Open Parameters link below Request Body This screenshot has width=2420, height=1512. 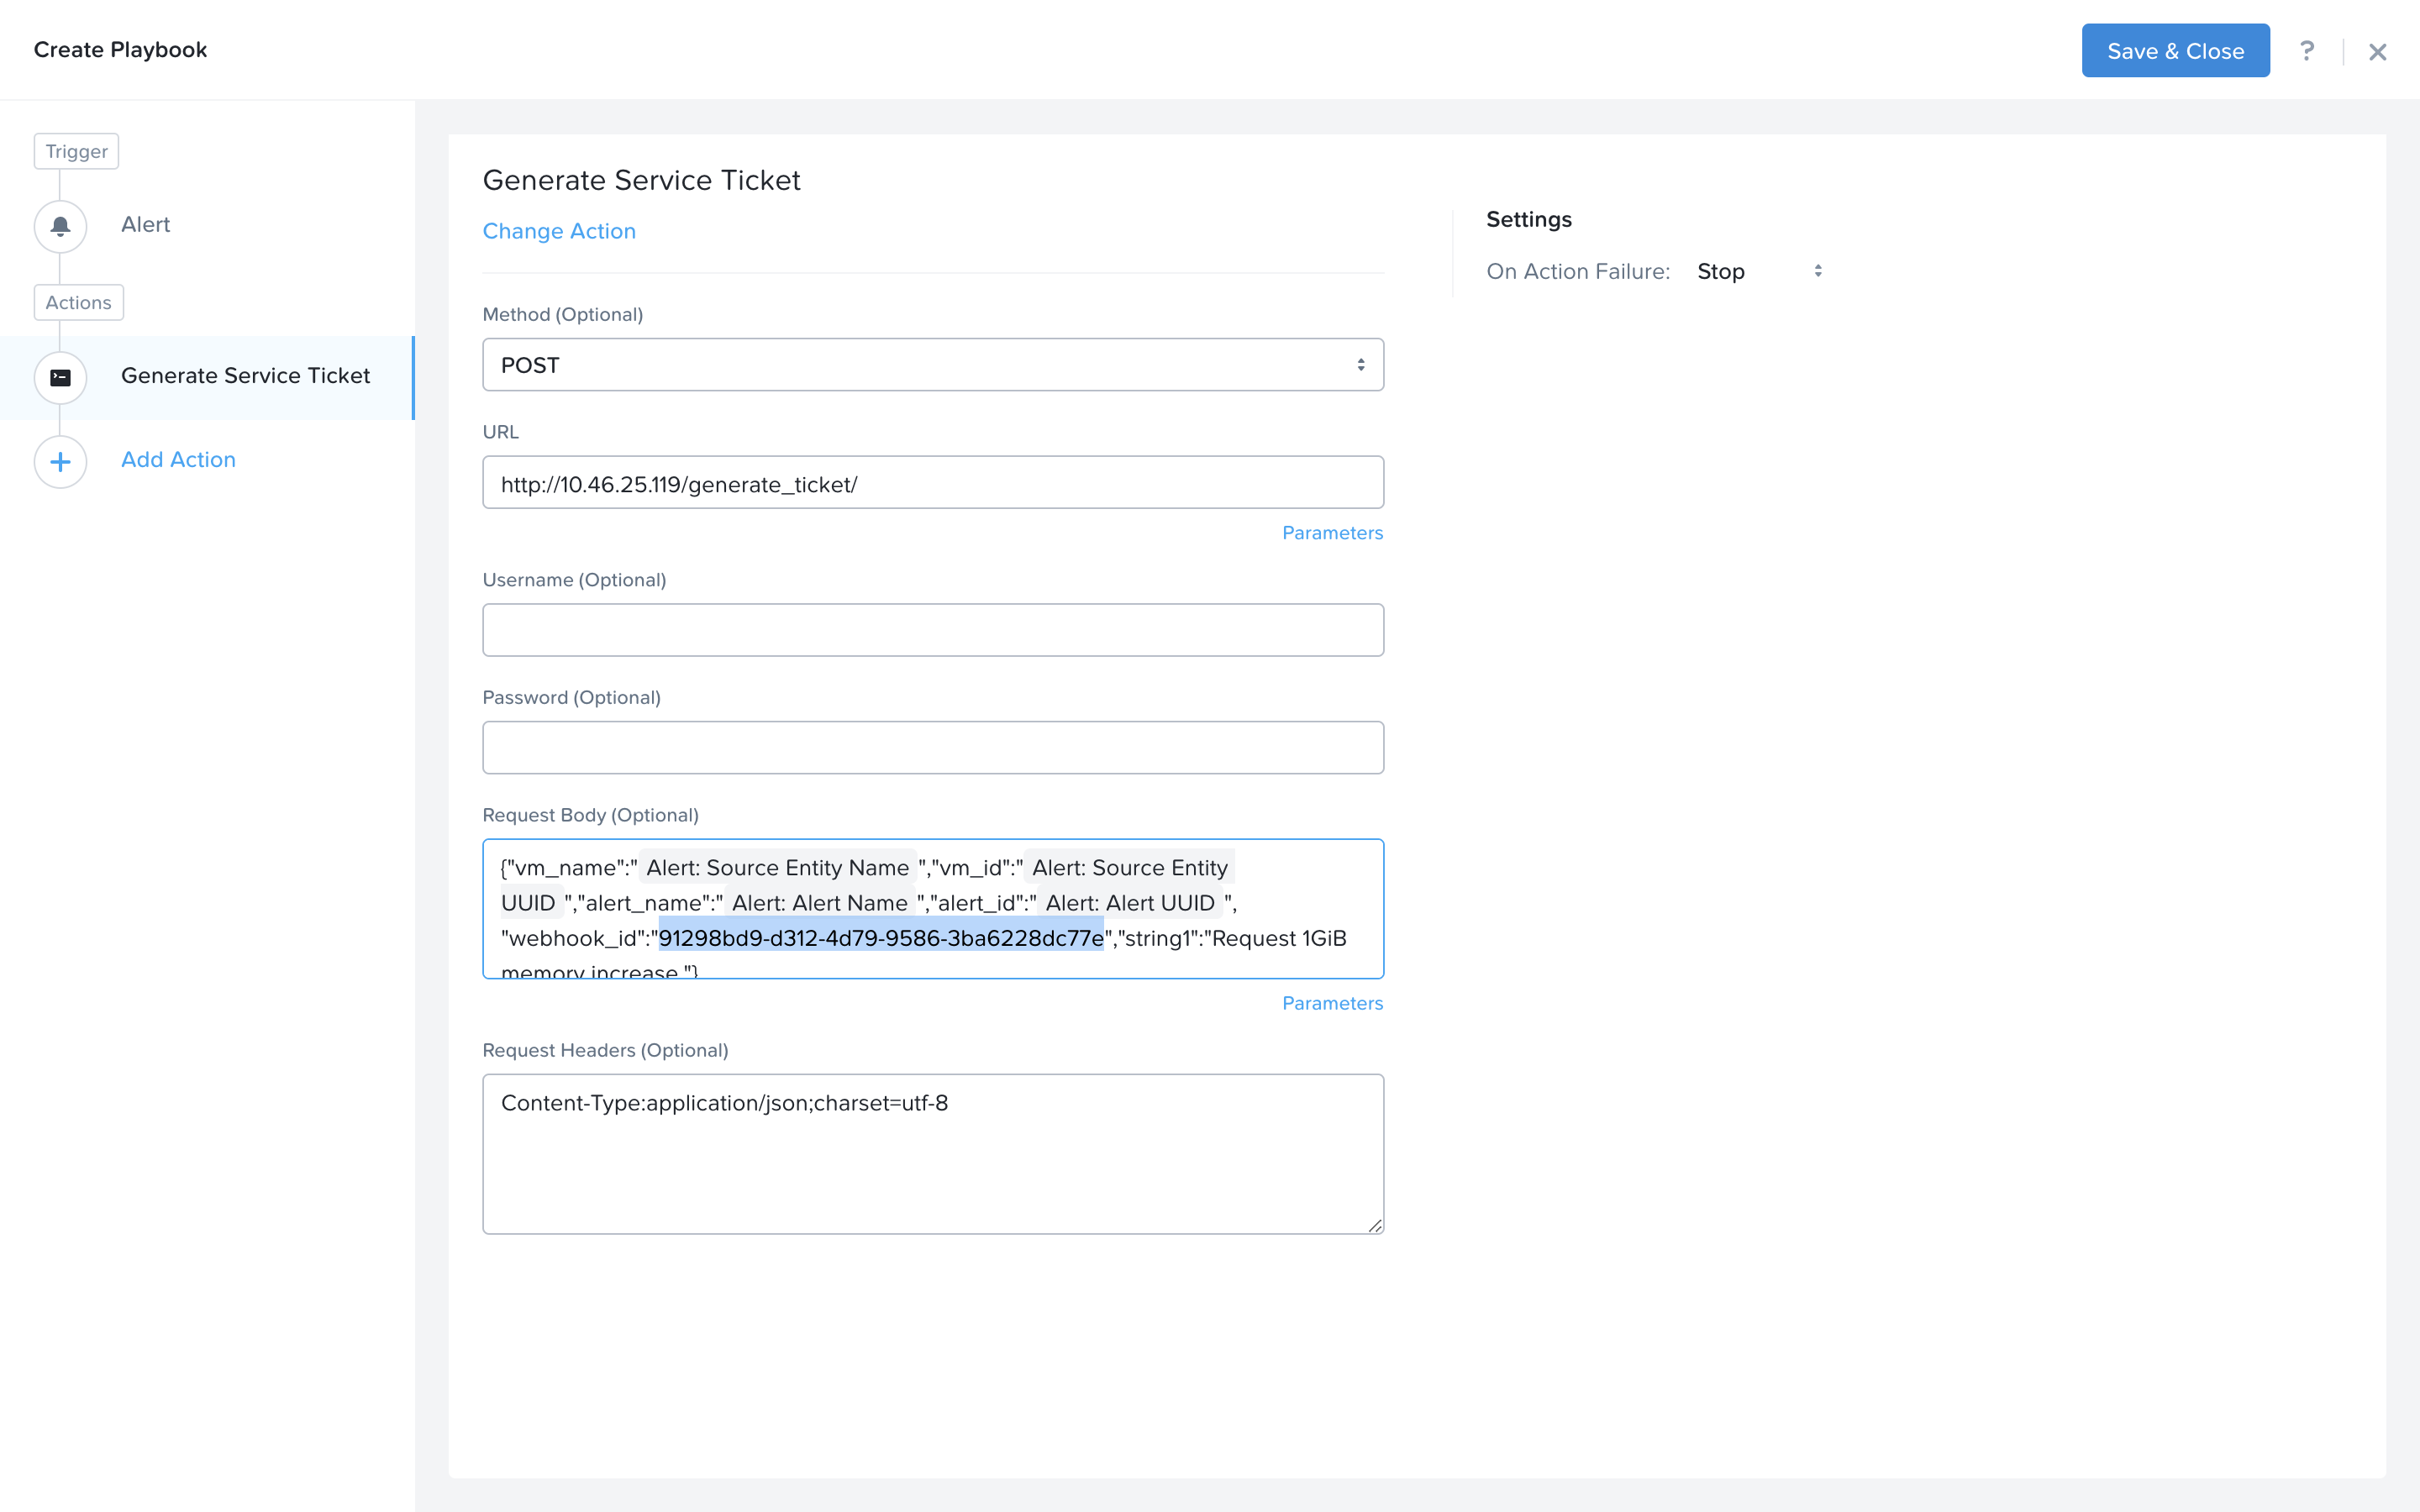click(x=1332, y=1003)
